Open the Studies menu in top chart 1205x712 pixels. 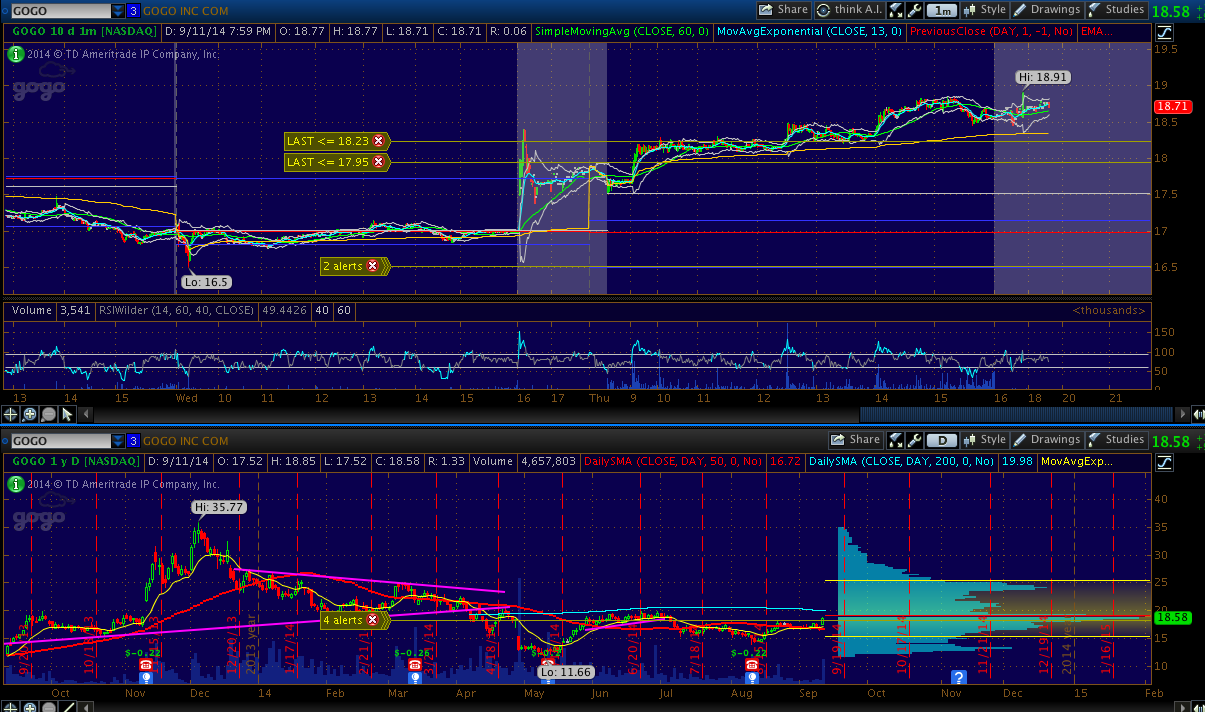tap(1116, 10)
